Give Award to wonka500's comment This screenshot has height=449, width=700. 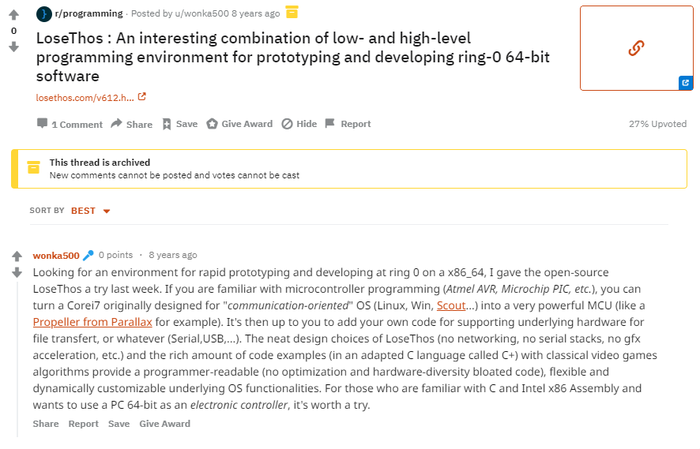coord(164,424)
